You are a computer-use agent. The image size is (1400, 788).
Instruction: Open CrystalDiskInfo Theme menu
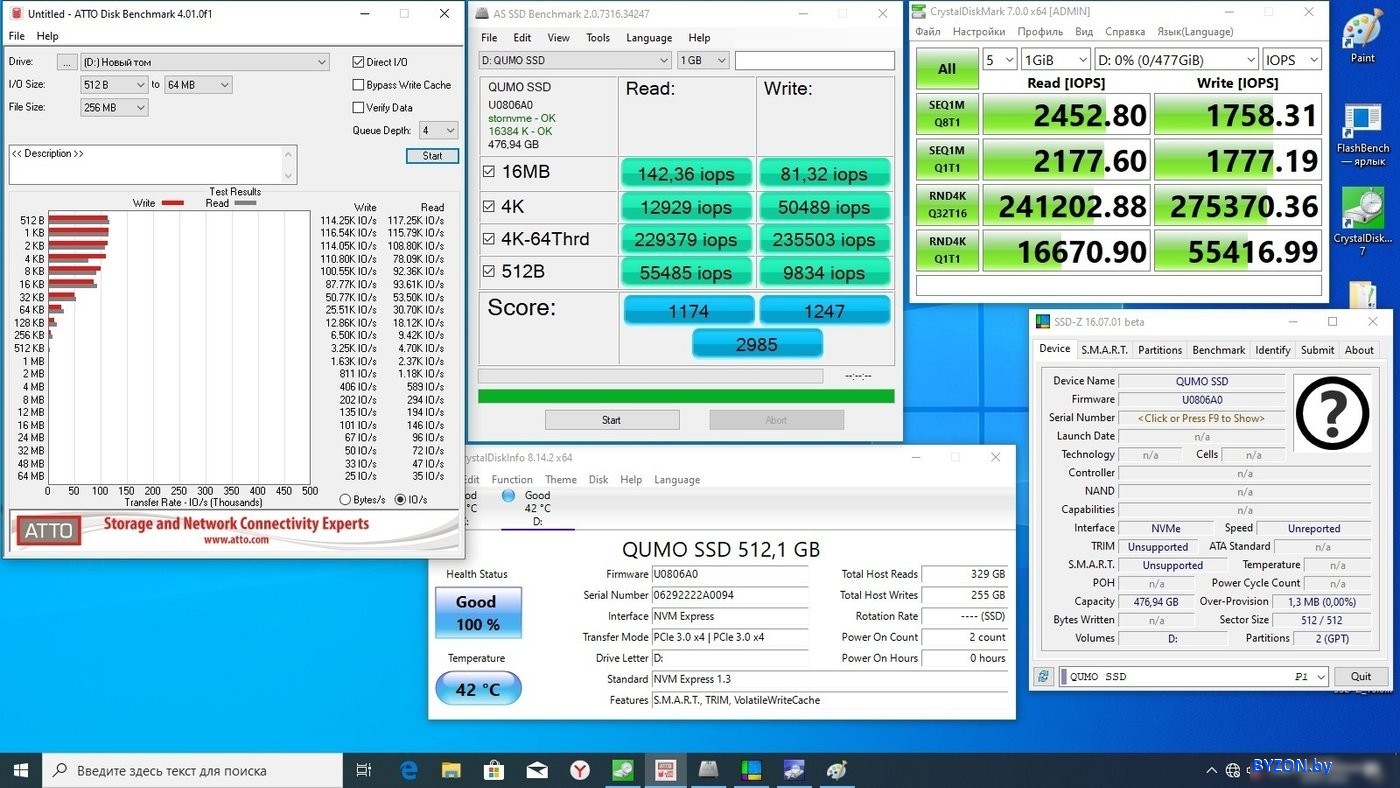coord(560,480)
